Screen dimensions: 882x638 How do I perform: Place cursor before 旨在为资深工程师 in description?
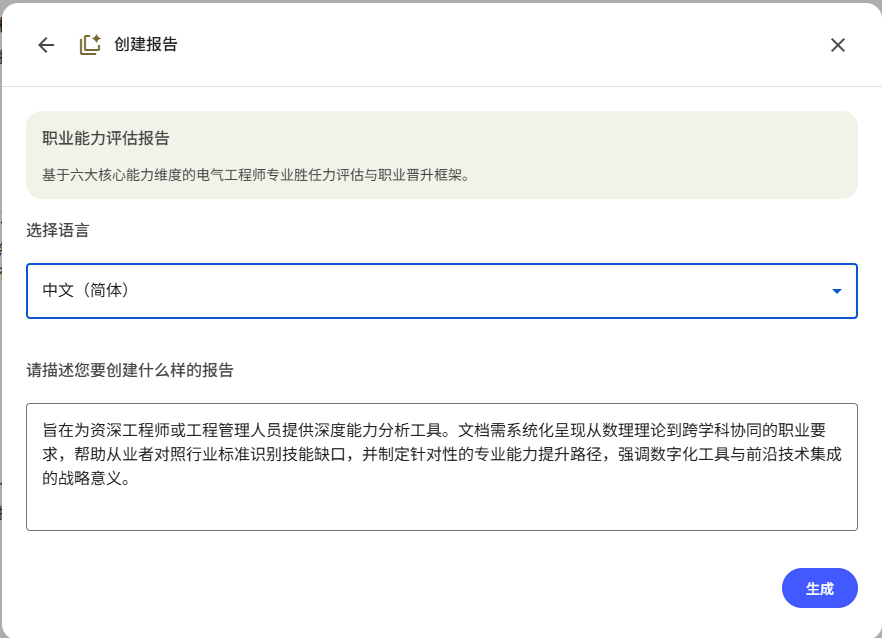pyautogui.click(x=43, y=430)
